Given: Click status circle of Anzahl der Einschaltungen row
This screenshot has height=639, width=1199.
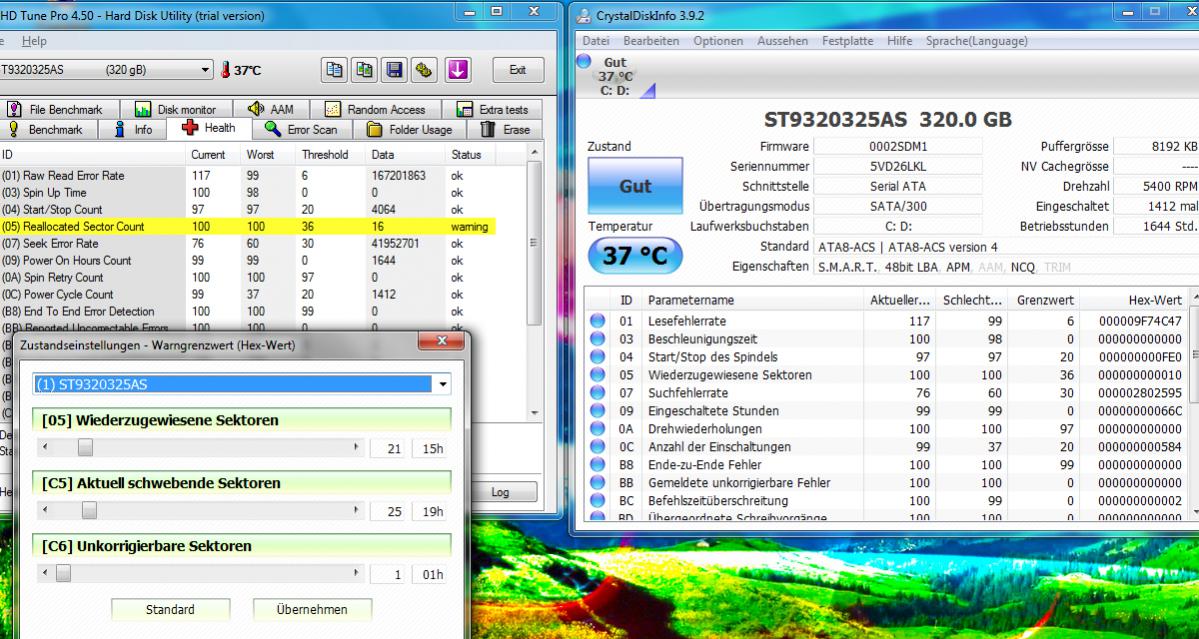Looking at the screenshot, I should pyautogui.click(x=597, y=447).
